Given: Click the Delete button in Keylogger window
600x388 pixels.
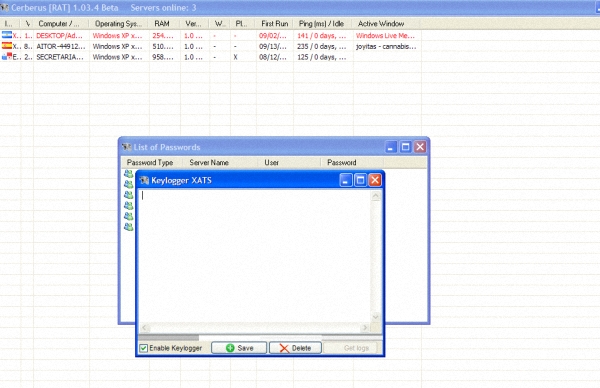Looking at the screenshot, I should click(295, 348).
